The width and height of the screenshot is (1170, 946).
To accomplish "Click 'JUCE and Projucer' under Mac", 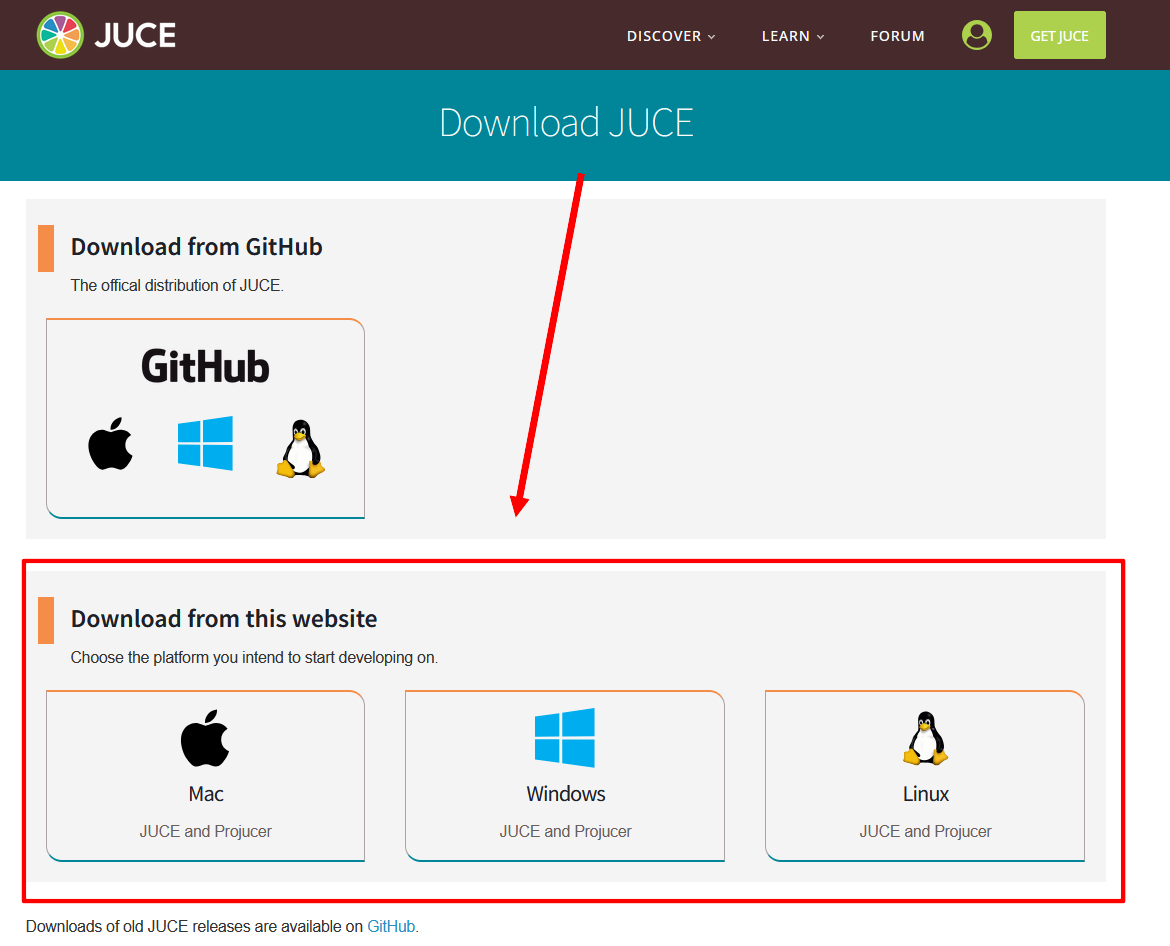I will coord(205,831).
